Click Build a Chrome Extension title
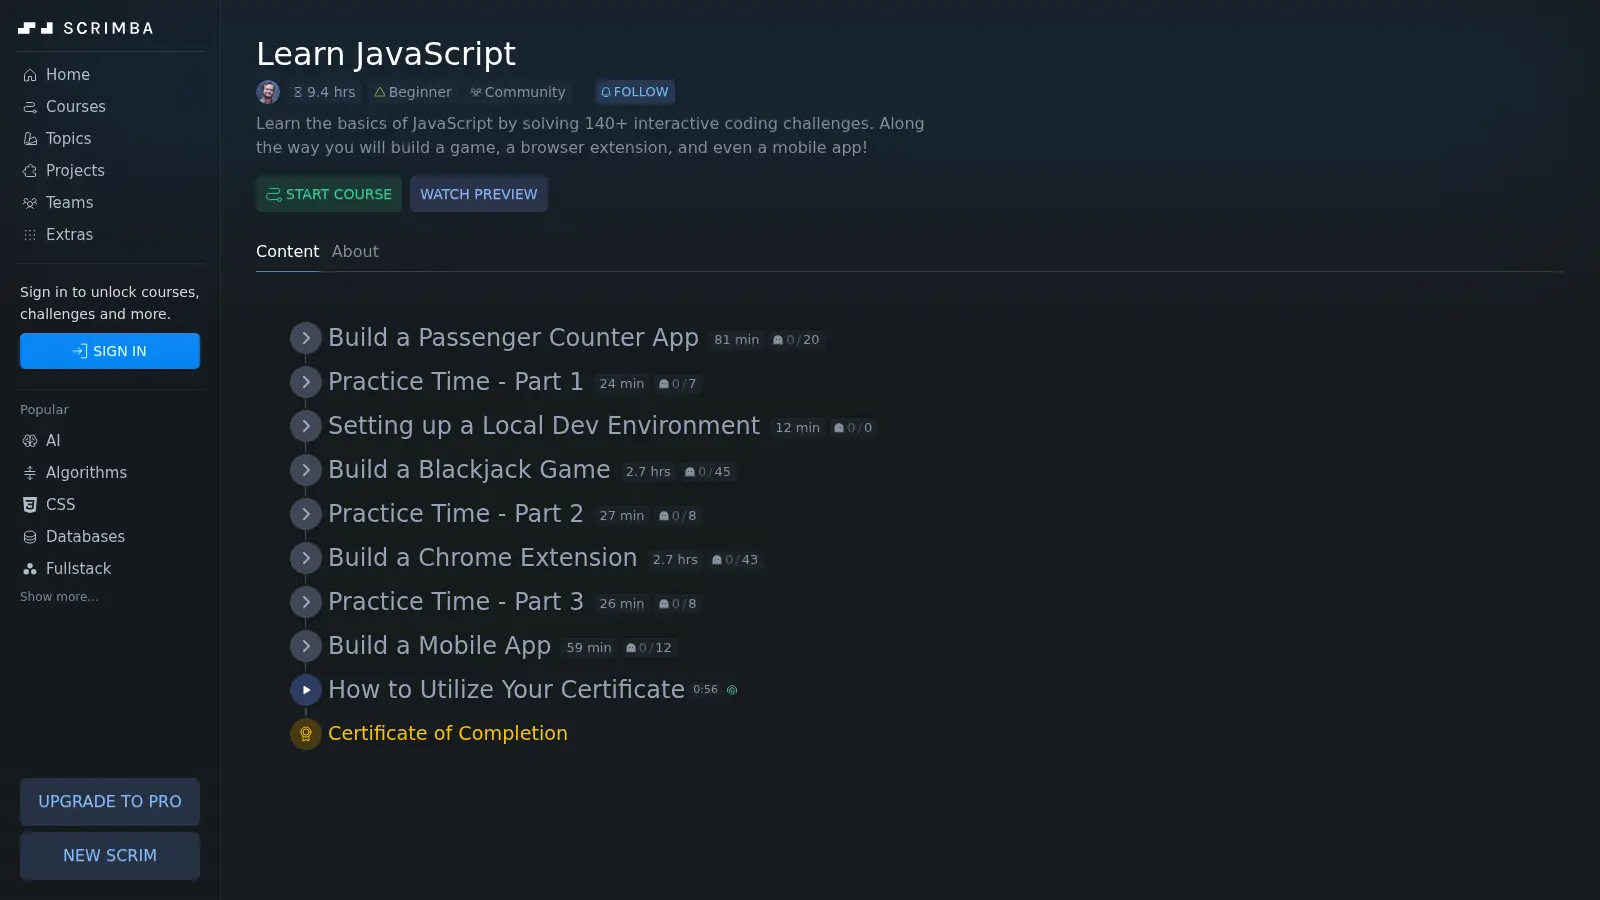The width and height of the screenshot is (1600, 900). [x=483, y=558]
